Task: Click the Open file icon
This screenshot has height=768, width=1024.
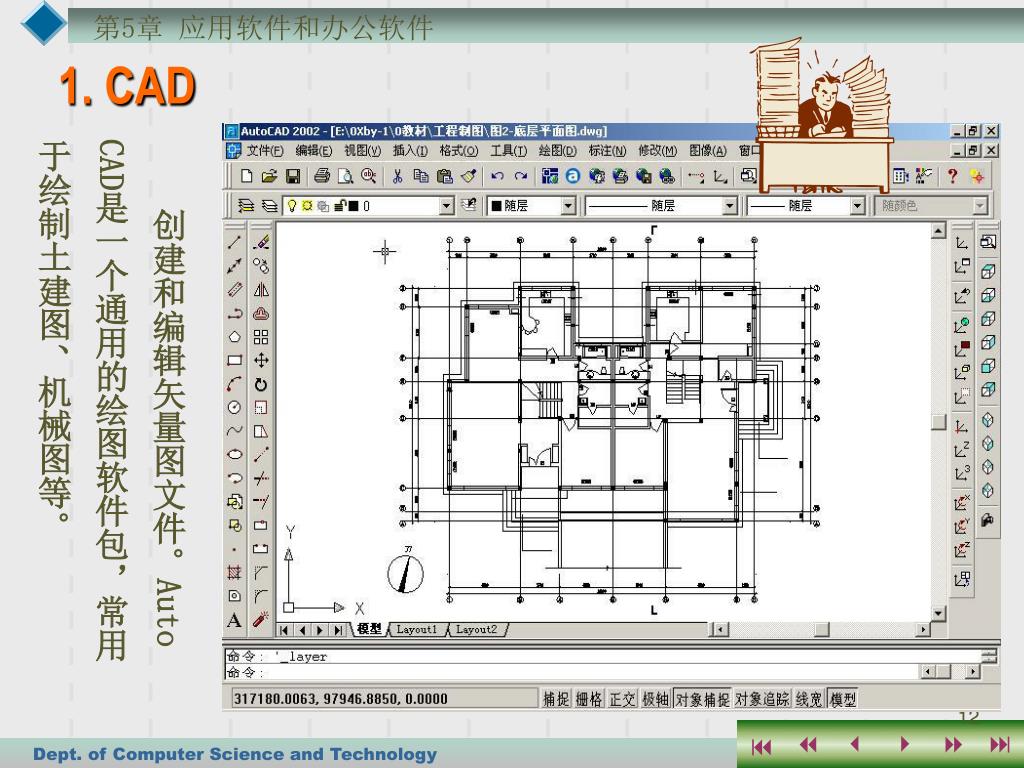Action: point(269,176)
